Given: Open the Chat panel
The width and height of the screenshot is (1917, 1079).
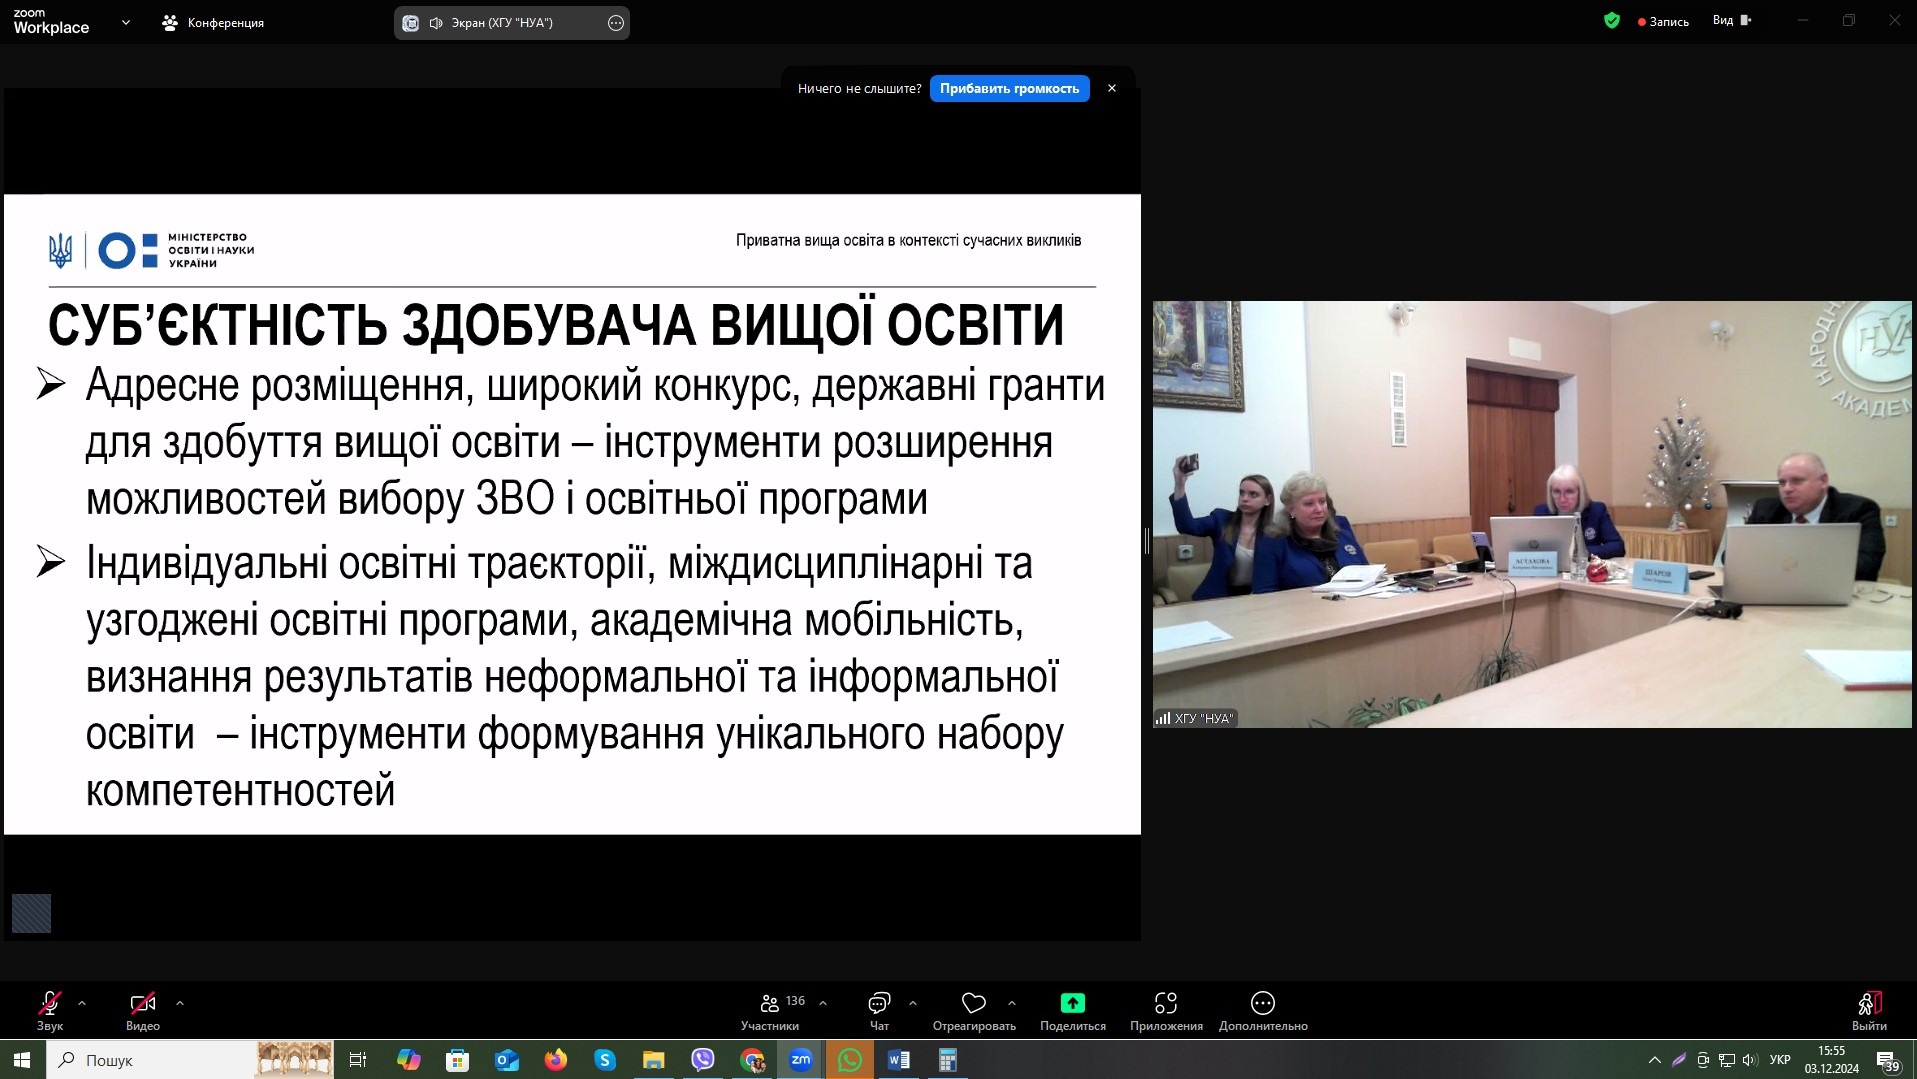Looking at the screenshot, I should pyautogui.click(x=879, y=1003).
